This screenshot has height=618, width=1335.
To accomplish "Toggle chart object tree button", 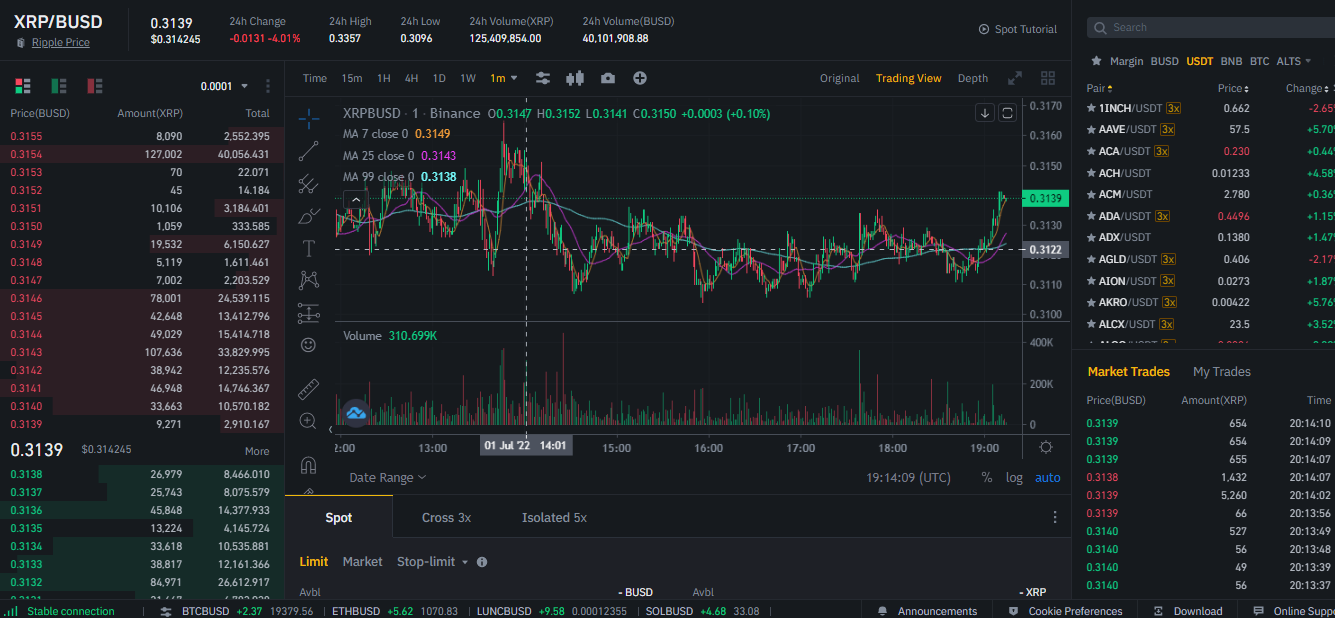I will point(1008,113).
